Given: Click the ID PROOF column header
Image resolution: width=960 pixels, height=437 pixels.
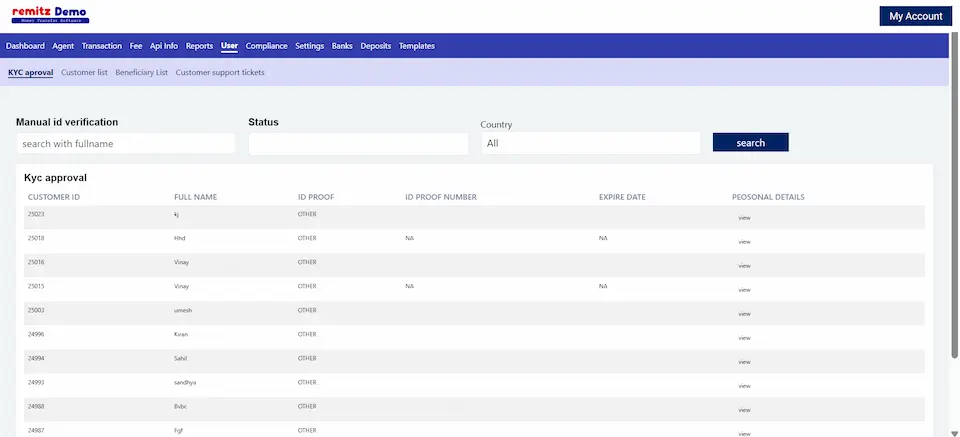Looking at the screenshot, I should tap(316, 197).
